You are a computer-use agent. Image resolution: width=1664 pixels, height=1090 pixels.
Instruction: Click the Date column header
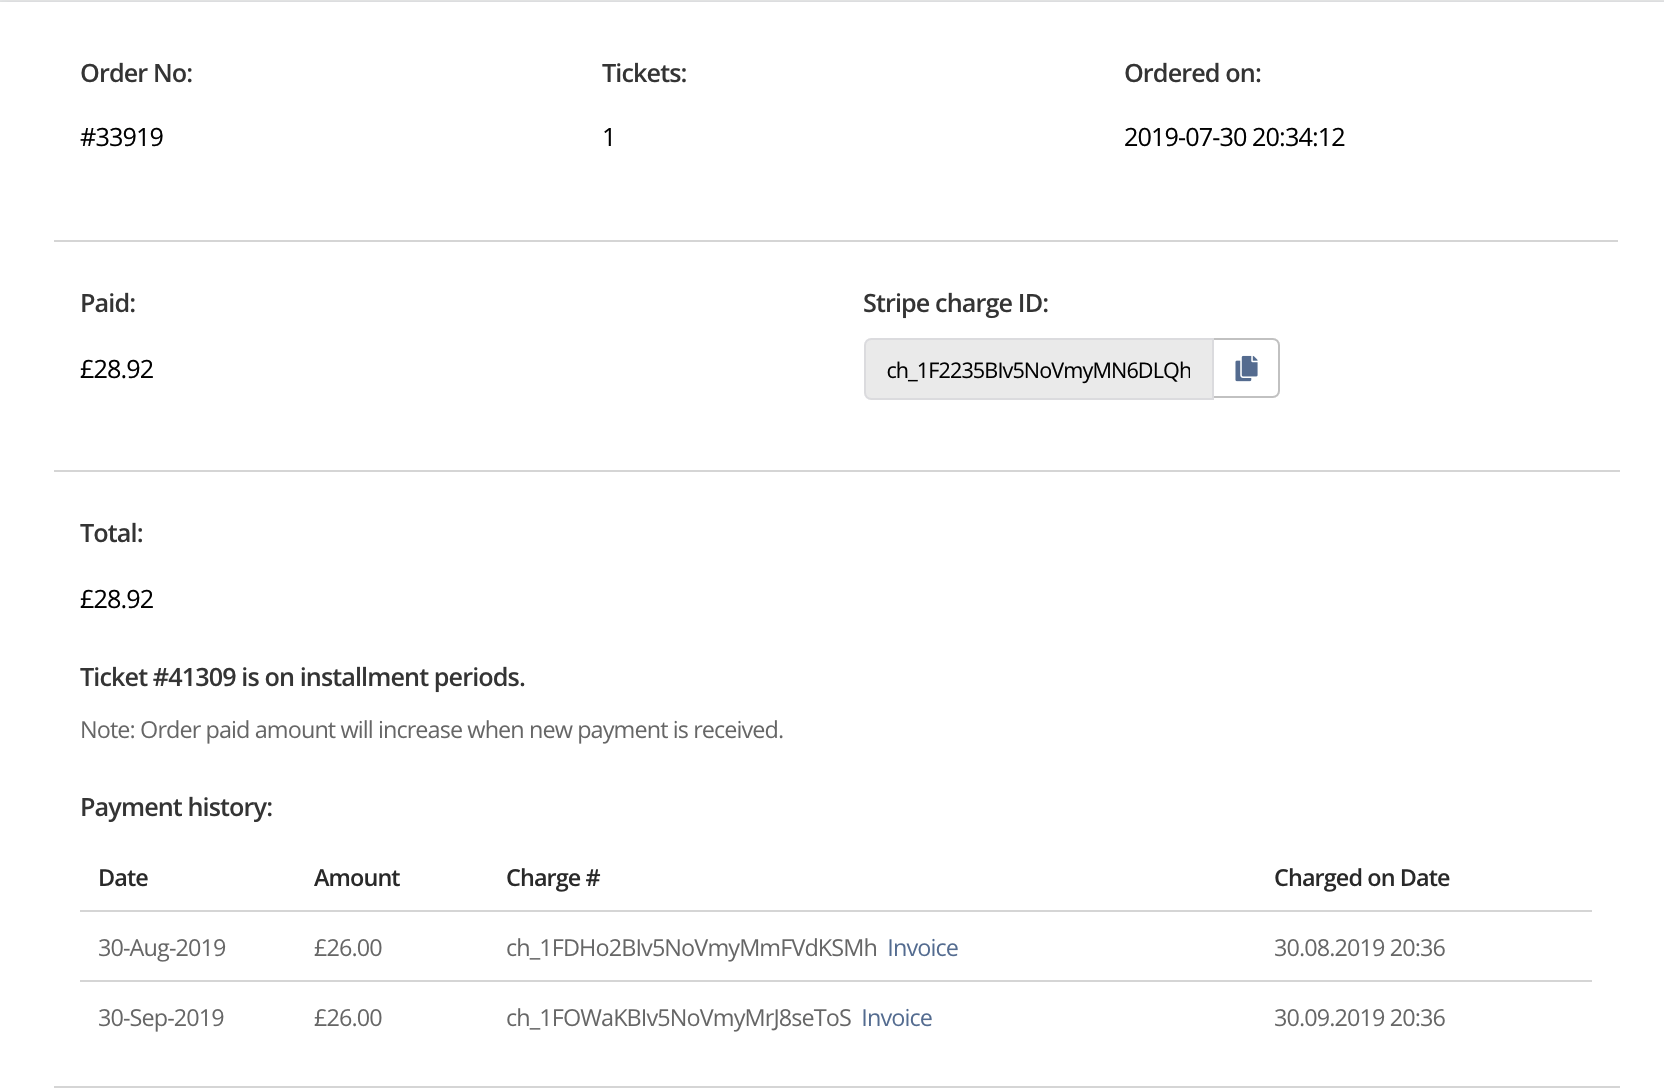tap(123, 878)
